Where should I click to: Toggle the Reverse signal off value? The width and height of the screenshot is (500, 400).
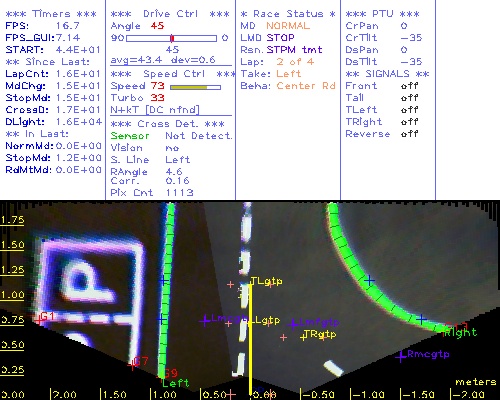click(410, 134)
